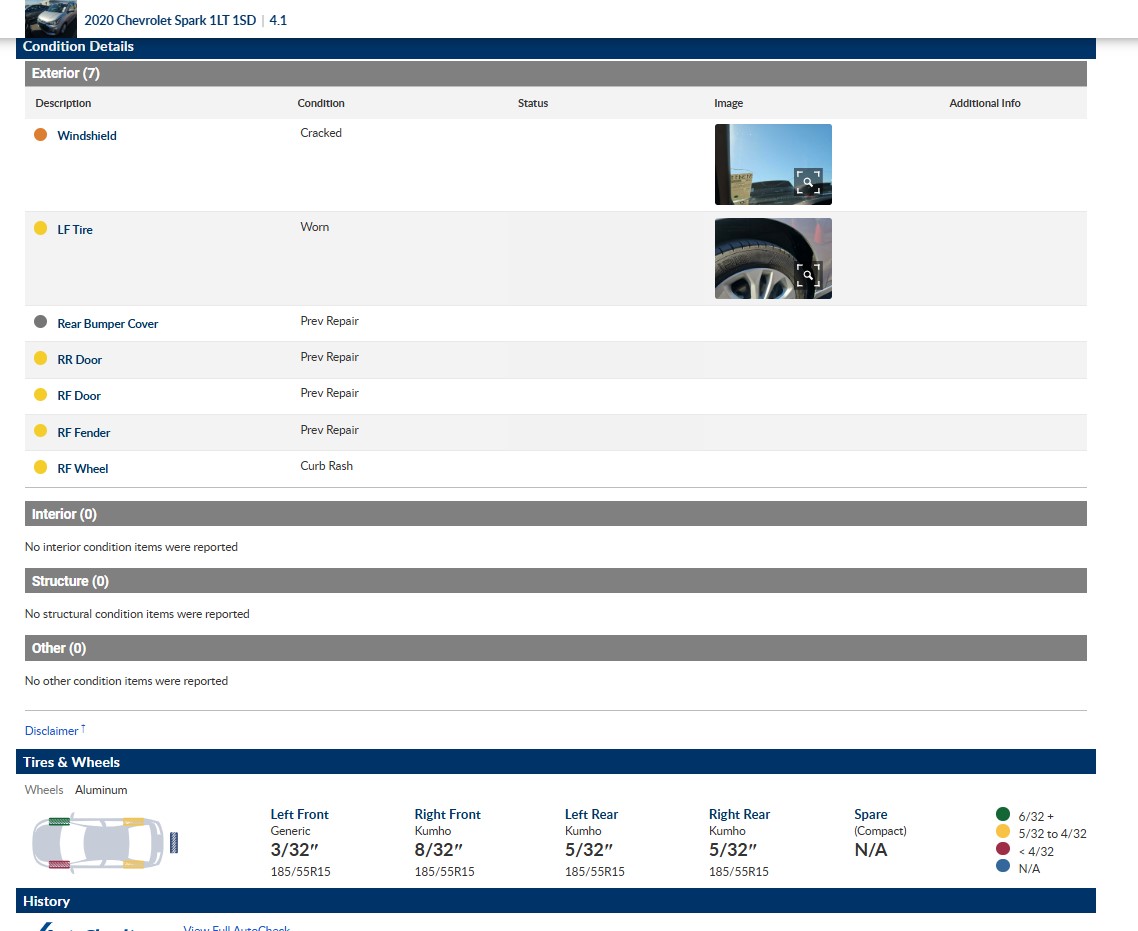Open the View Full AutoCheck link
The width and height of the screenshot is (1138, 931).
click(x=237, y=927)
